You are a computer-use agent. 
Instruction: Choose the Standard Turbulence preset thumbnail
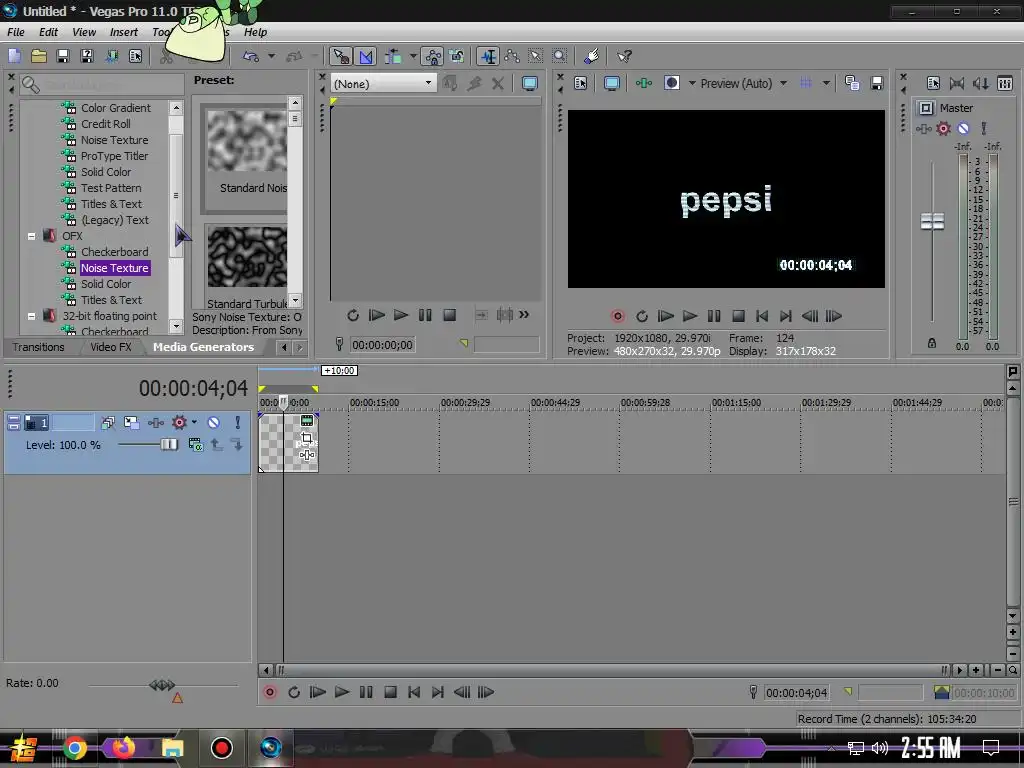click(x=246, y=257)
